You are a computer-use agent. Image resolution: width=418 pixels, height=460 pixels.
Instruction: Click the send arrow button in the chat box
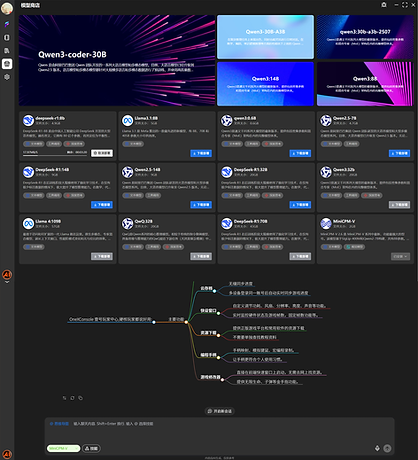(x=387, y=448)
